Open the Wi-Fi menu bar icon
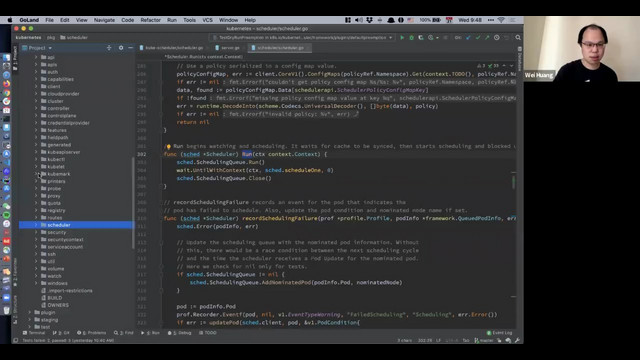640x360 pixels. (x=501, y=20)
